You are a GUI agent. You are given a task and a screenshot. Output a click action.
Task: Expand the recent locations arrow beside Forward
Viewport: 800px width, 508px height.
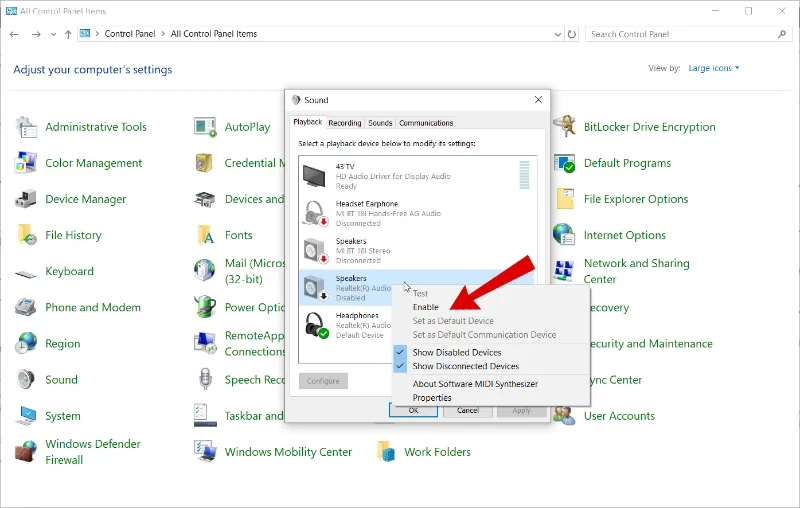point(53,34)
